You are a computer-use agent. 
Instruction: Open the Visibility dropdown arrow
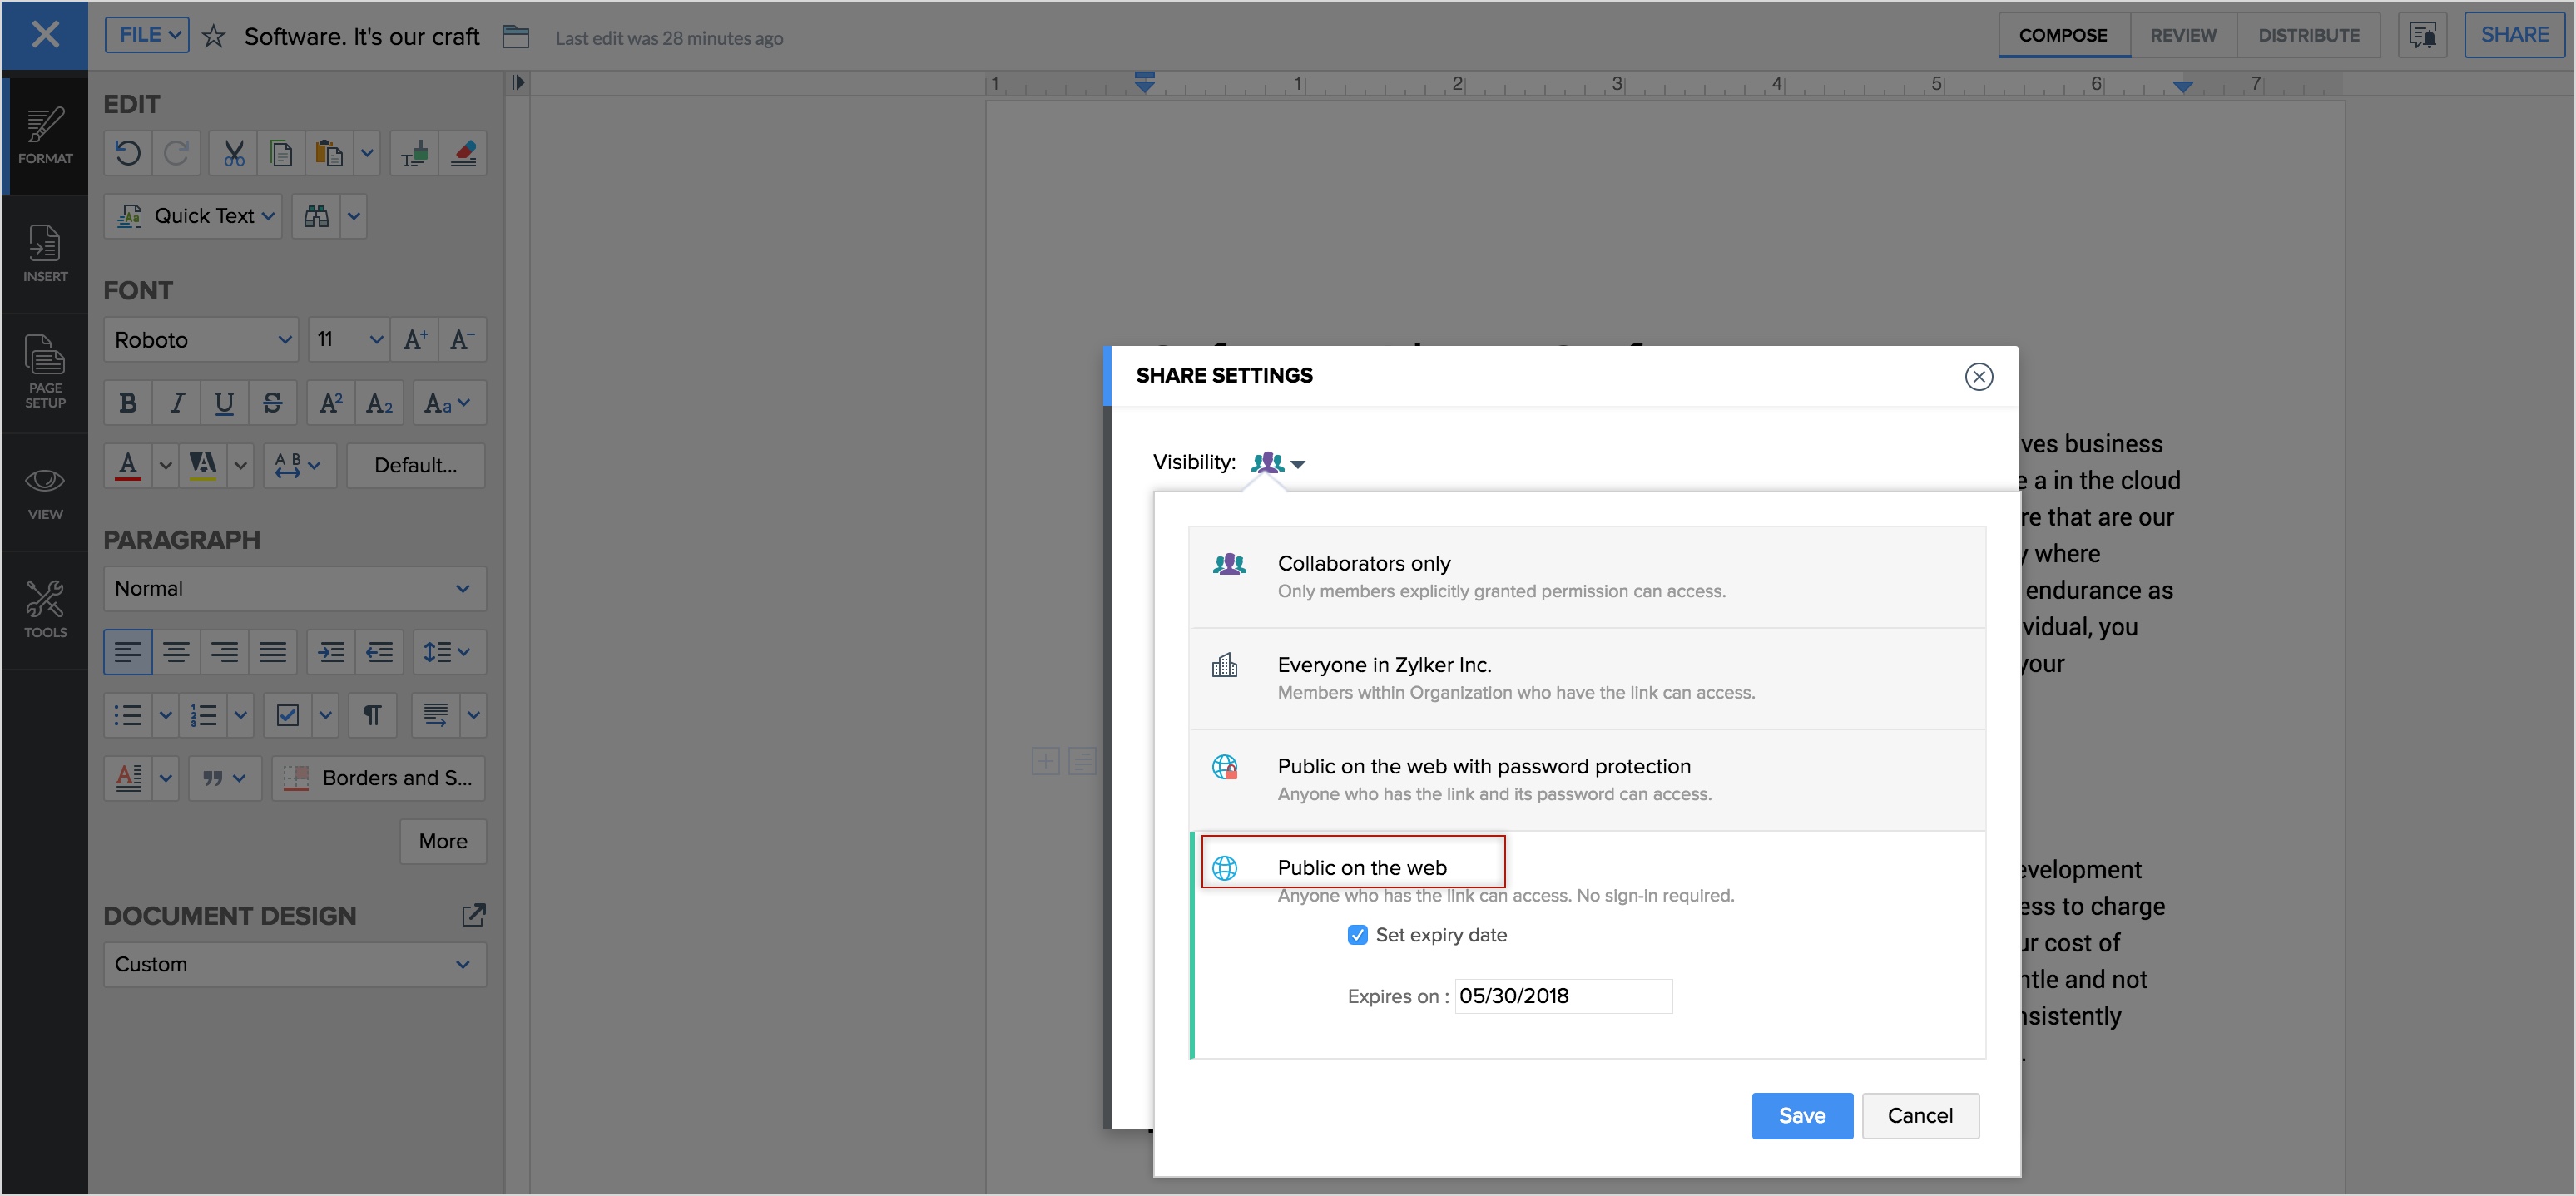1298,464
